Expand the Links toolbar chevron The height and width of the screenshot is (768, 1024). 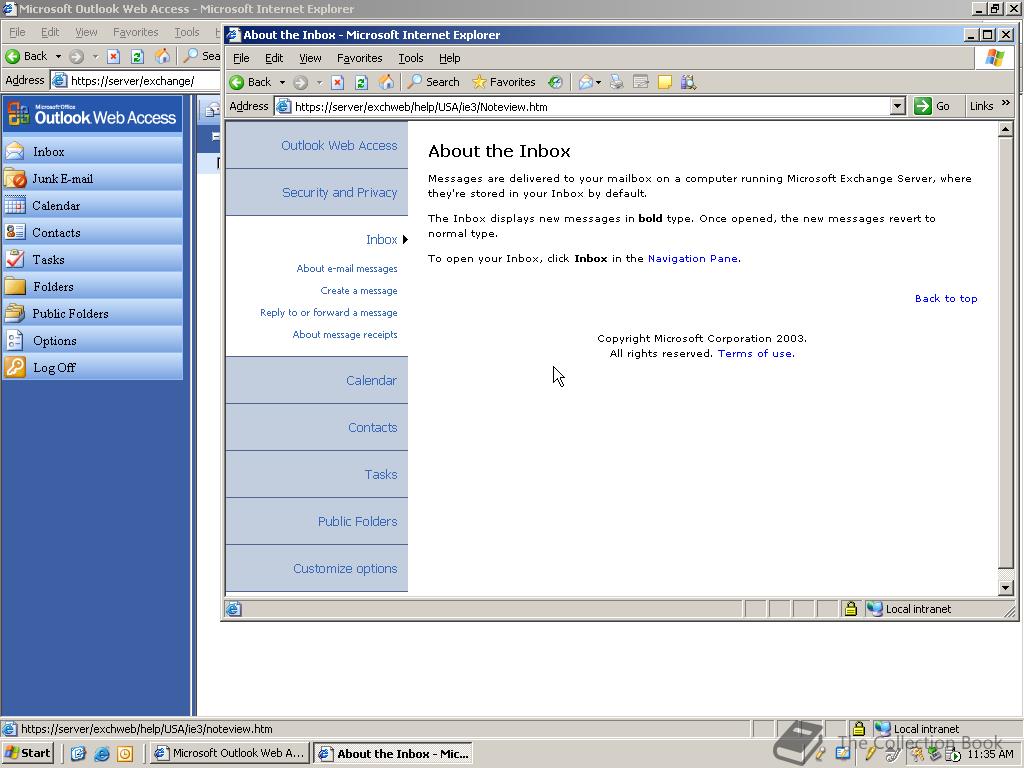pos(1006,103)
